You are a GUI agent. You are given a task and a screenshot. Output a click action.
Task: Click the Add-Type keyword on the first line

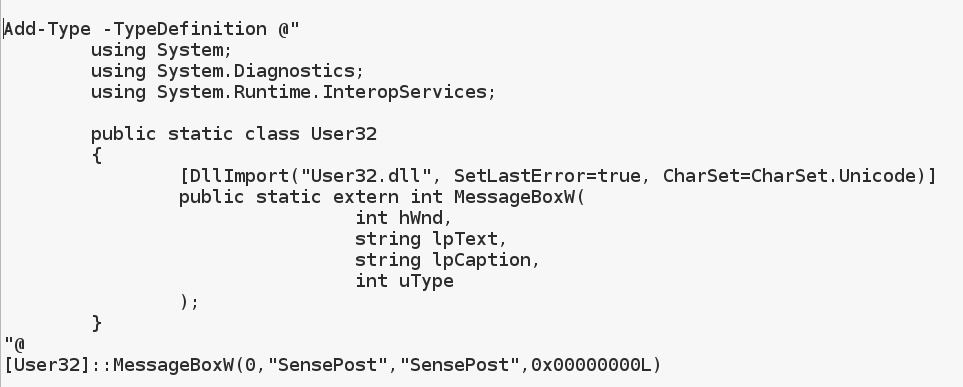click(x=48, y=29)
